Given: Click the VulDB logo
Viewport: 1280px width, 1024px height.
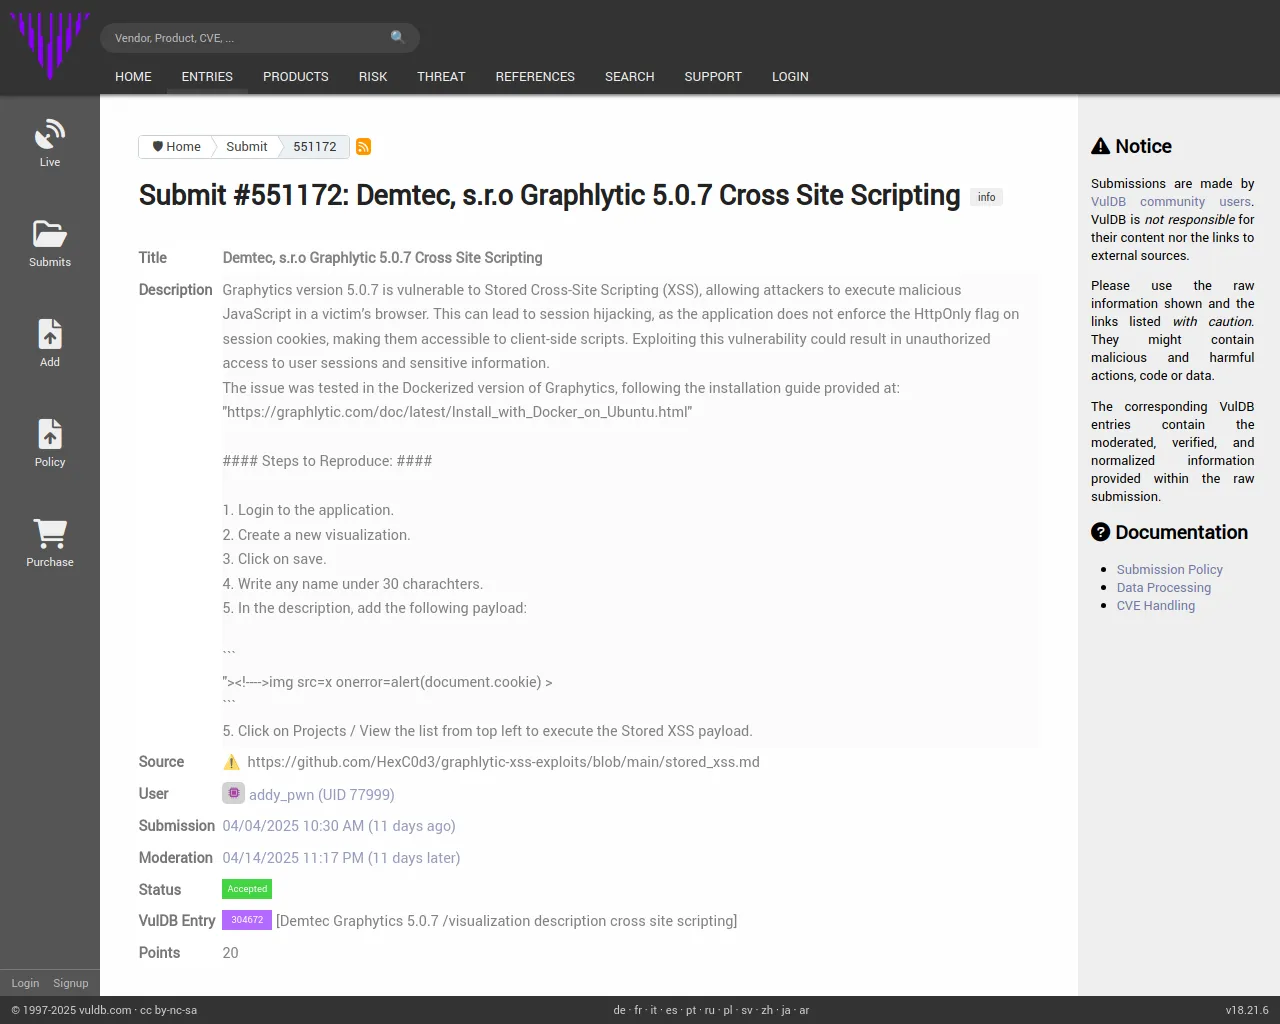Looking at the screenshot, I should coord(50,46).
